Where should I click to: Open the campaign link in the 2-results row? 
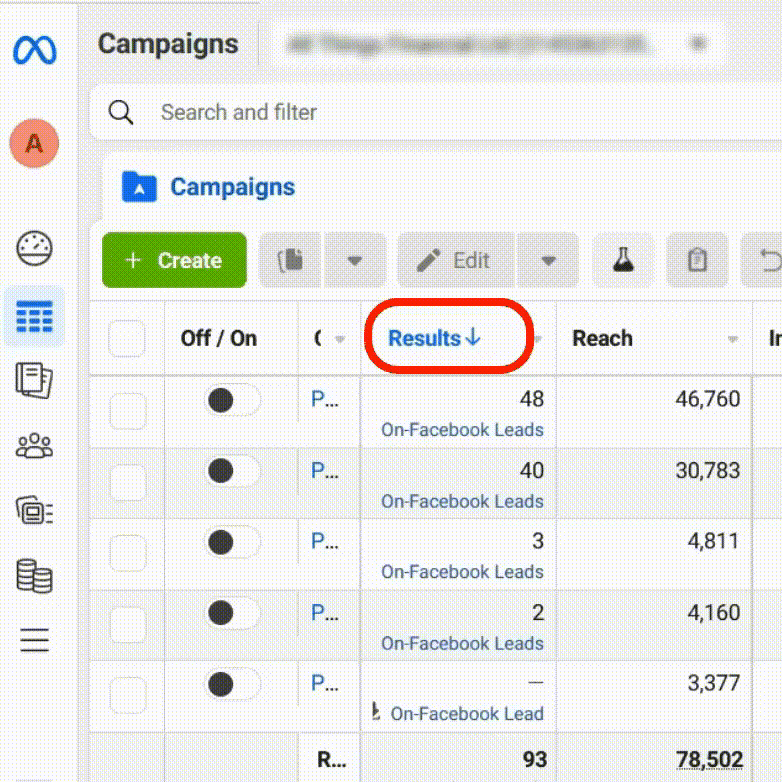tap(325, 612)
